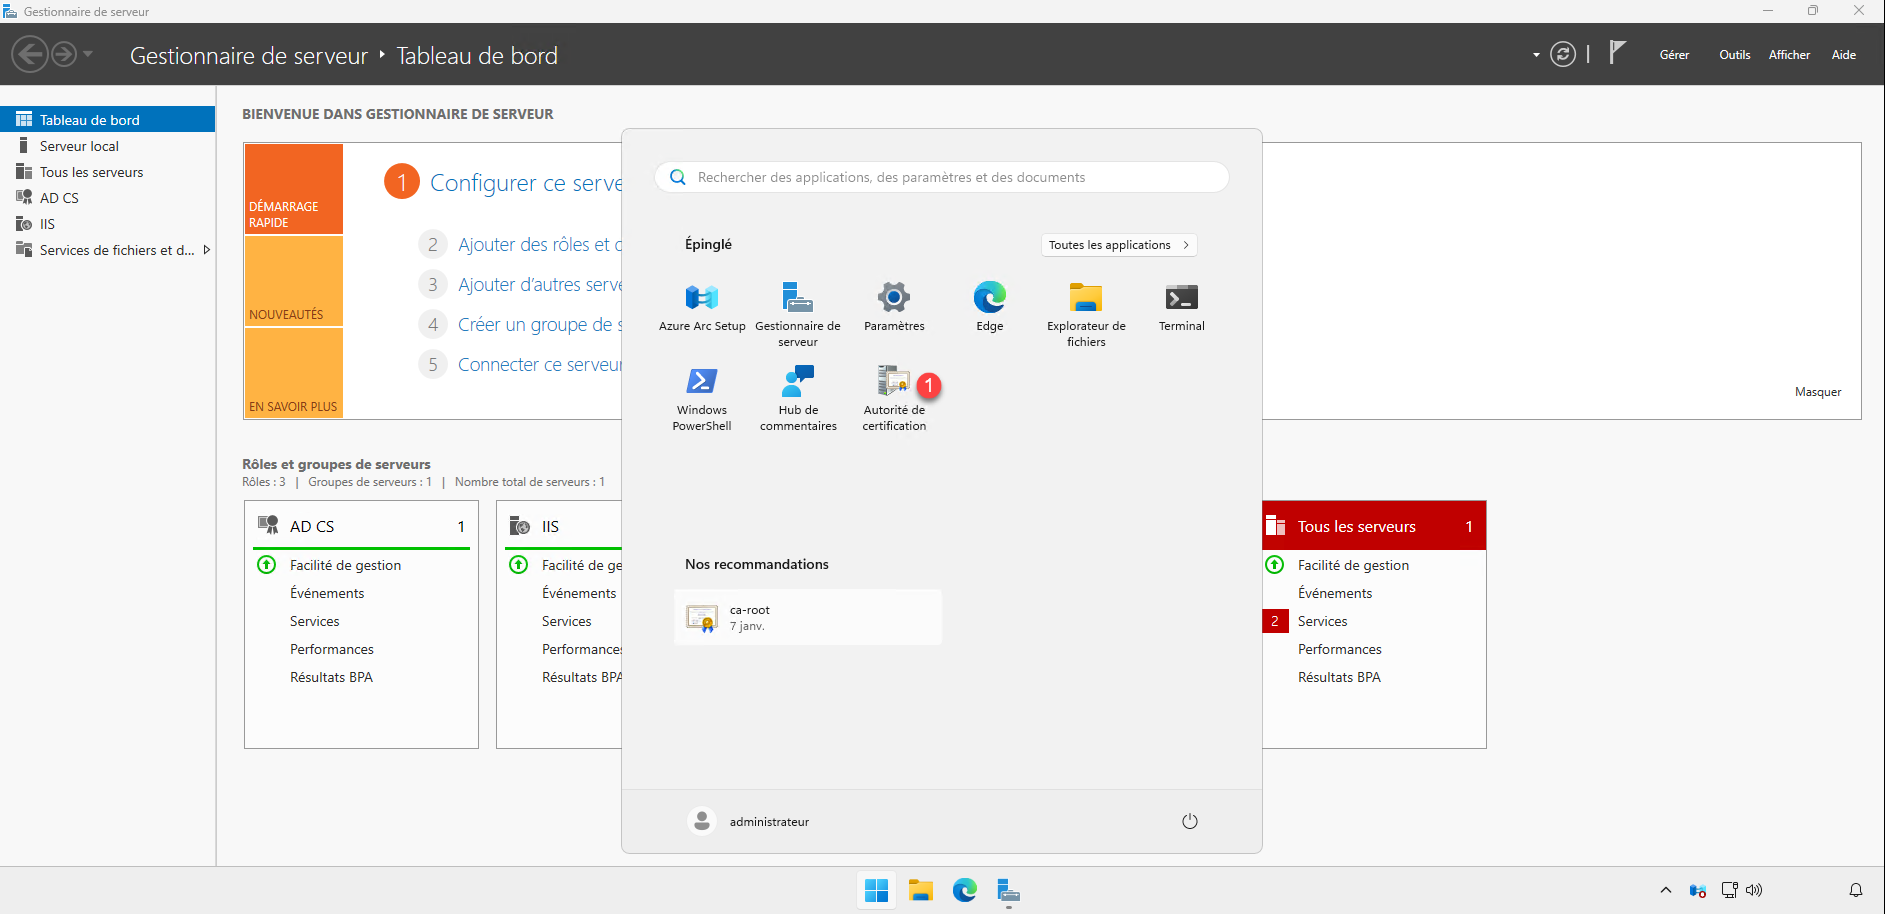The image size is (1885, 914).
Task: Click the power button in Start menu
Action: click(x=1189, y=821)
